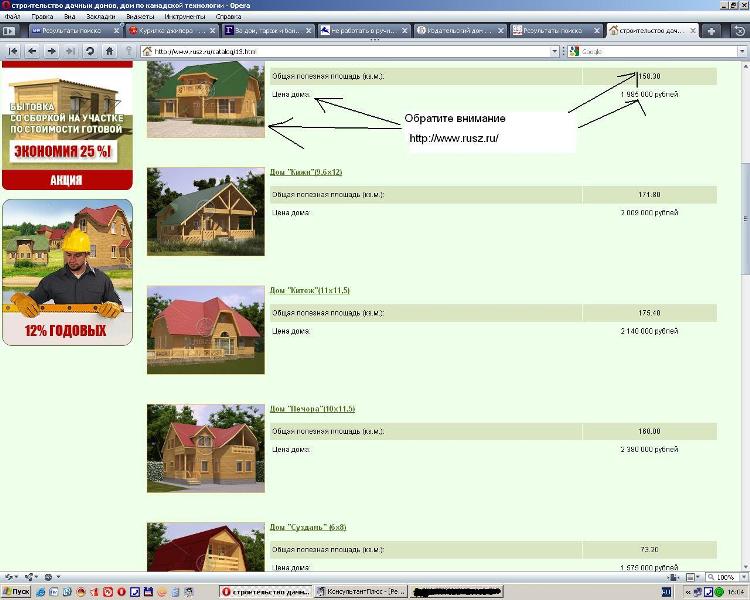Switch to the 'Курятко дни-поро' tab
Image resolution: width=750 pixels, height=600 pixels.
[168, 31]
